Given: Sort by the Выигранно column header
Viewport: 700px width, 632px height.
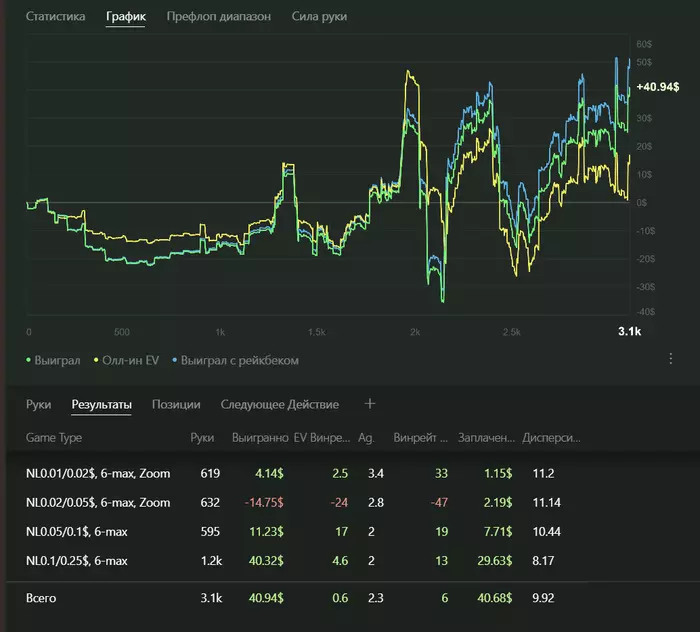Looking at the screenshot, I should point(258,438).
